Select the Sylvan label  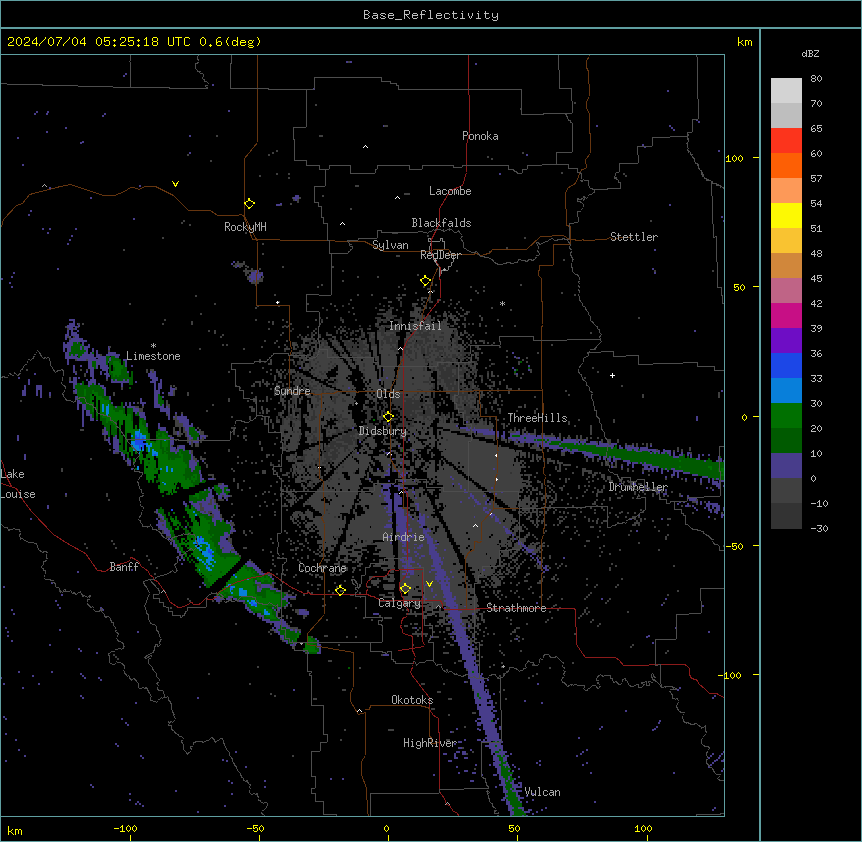coord(390,245)
